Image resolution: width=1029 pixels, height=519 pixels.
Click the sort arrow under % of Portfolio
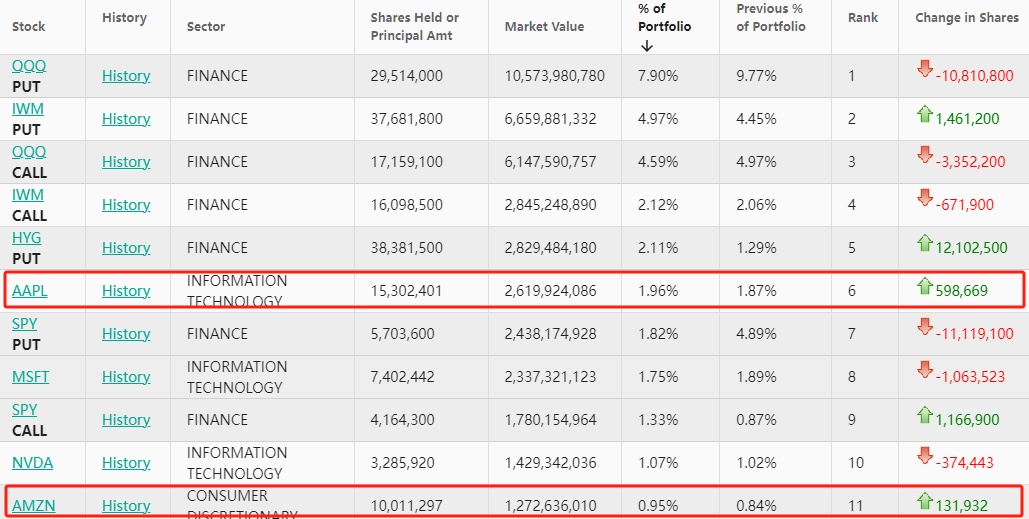click(646, 45)
